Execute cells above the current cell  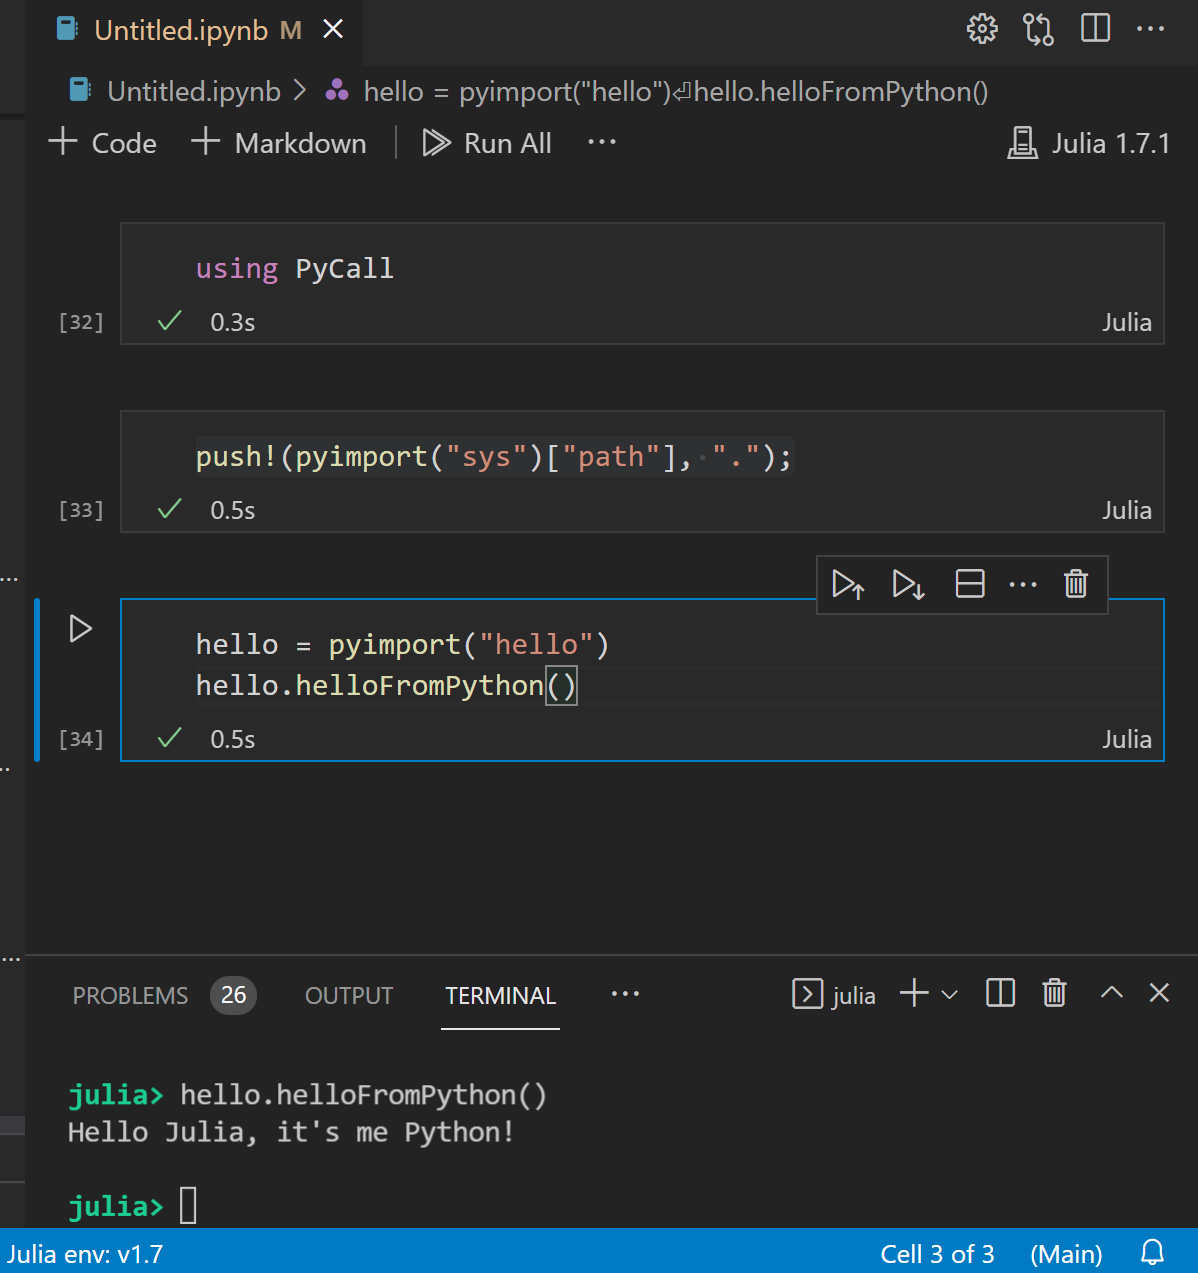848,584
